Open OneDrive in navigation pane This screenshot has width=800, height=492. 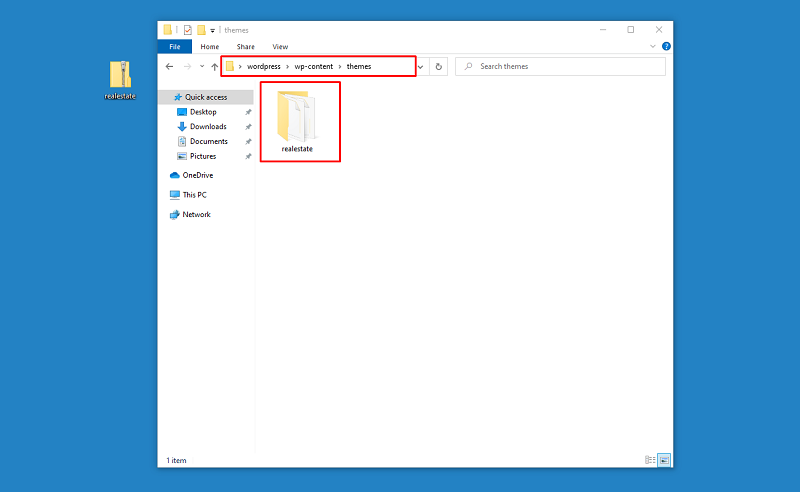pos(198,175)
